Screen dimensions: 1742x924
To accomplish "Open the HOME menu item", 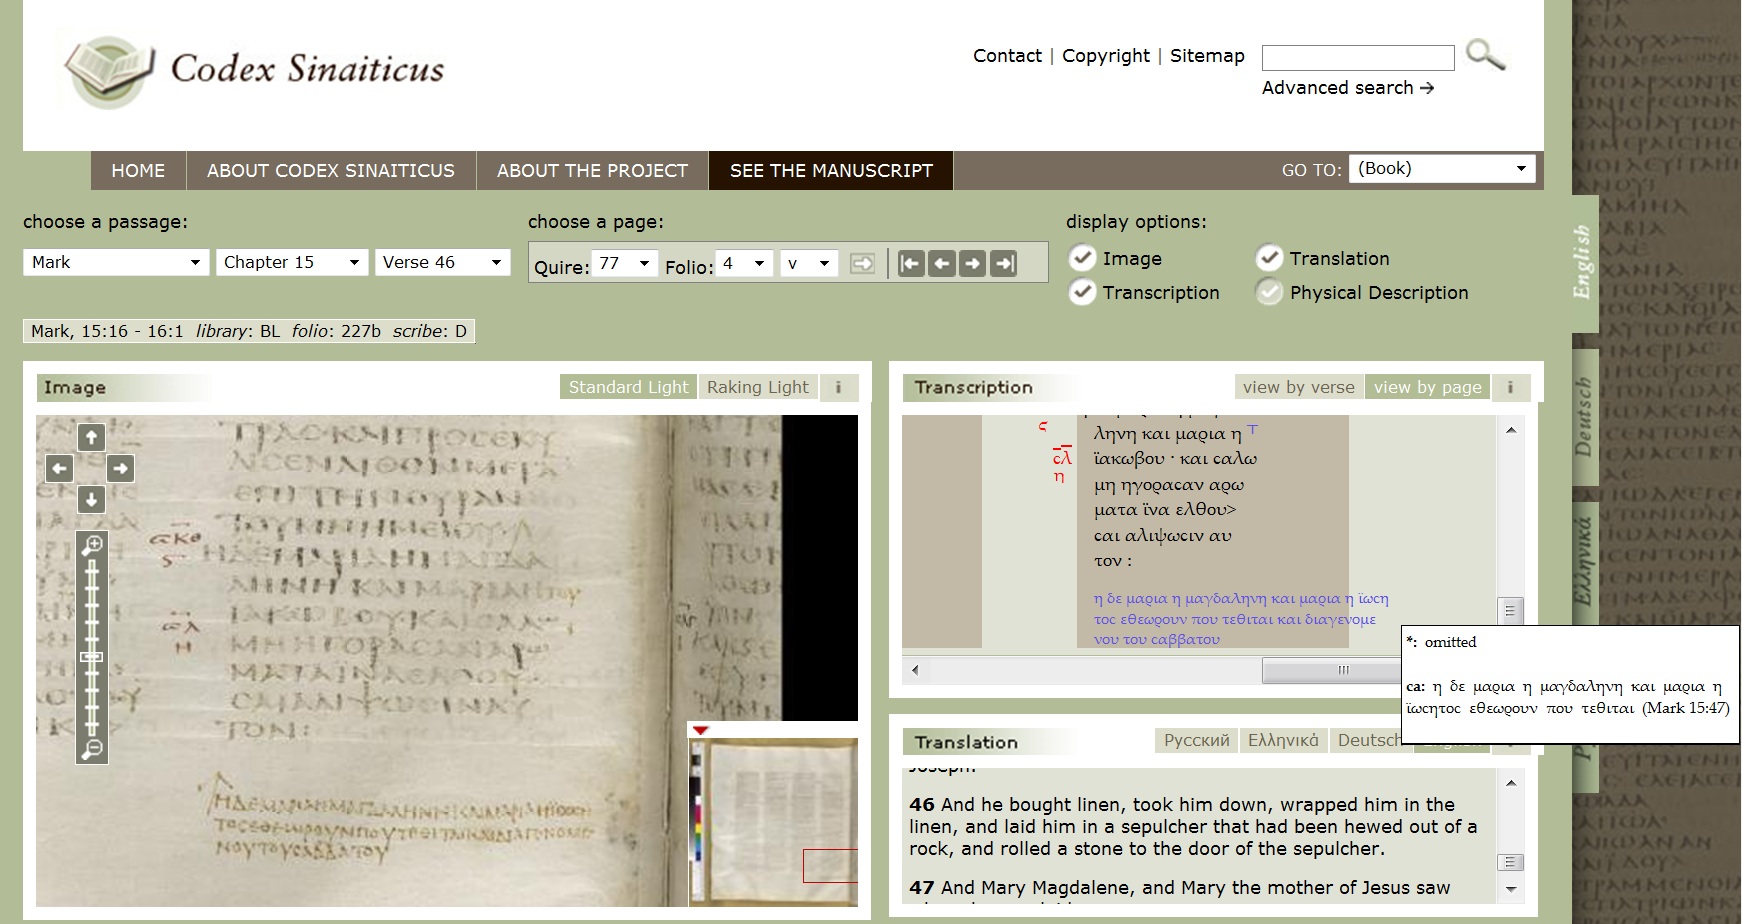I will coord(138,171).
